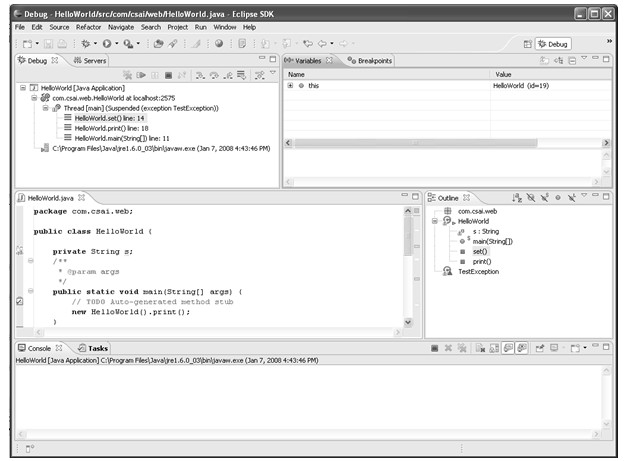Image resolution: width=625 pixels, height=461 pixels.
Task: Switch to the Servers tab
Action: pos(90,61)
